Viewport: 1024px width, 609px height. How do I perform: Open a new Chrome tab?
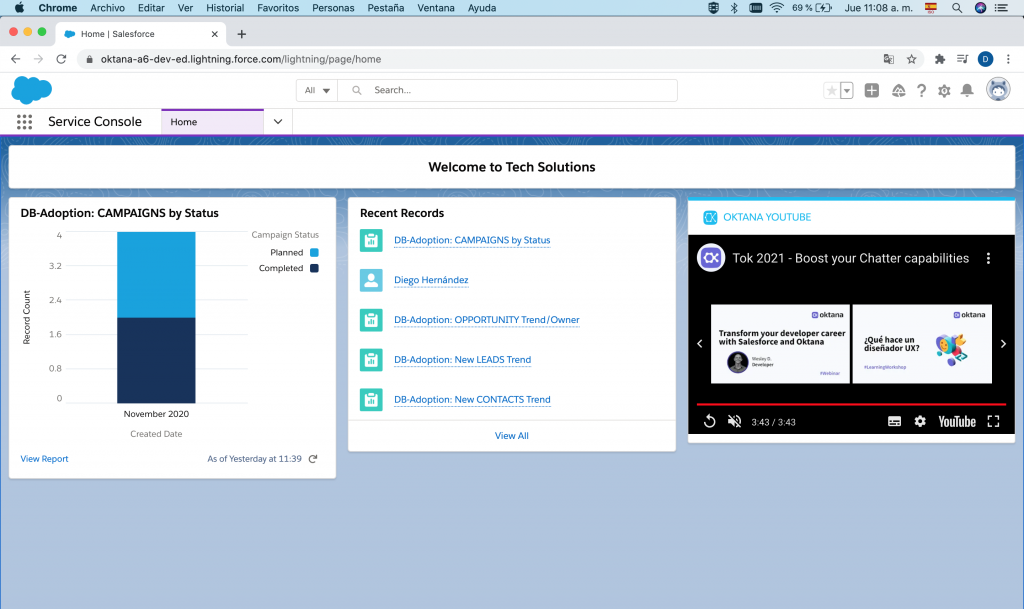[x=242, y=34]
